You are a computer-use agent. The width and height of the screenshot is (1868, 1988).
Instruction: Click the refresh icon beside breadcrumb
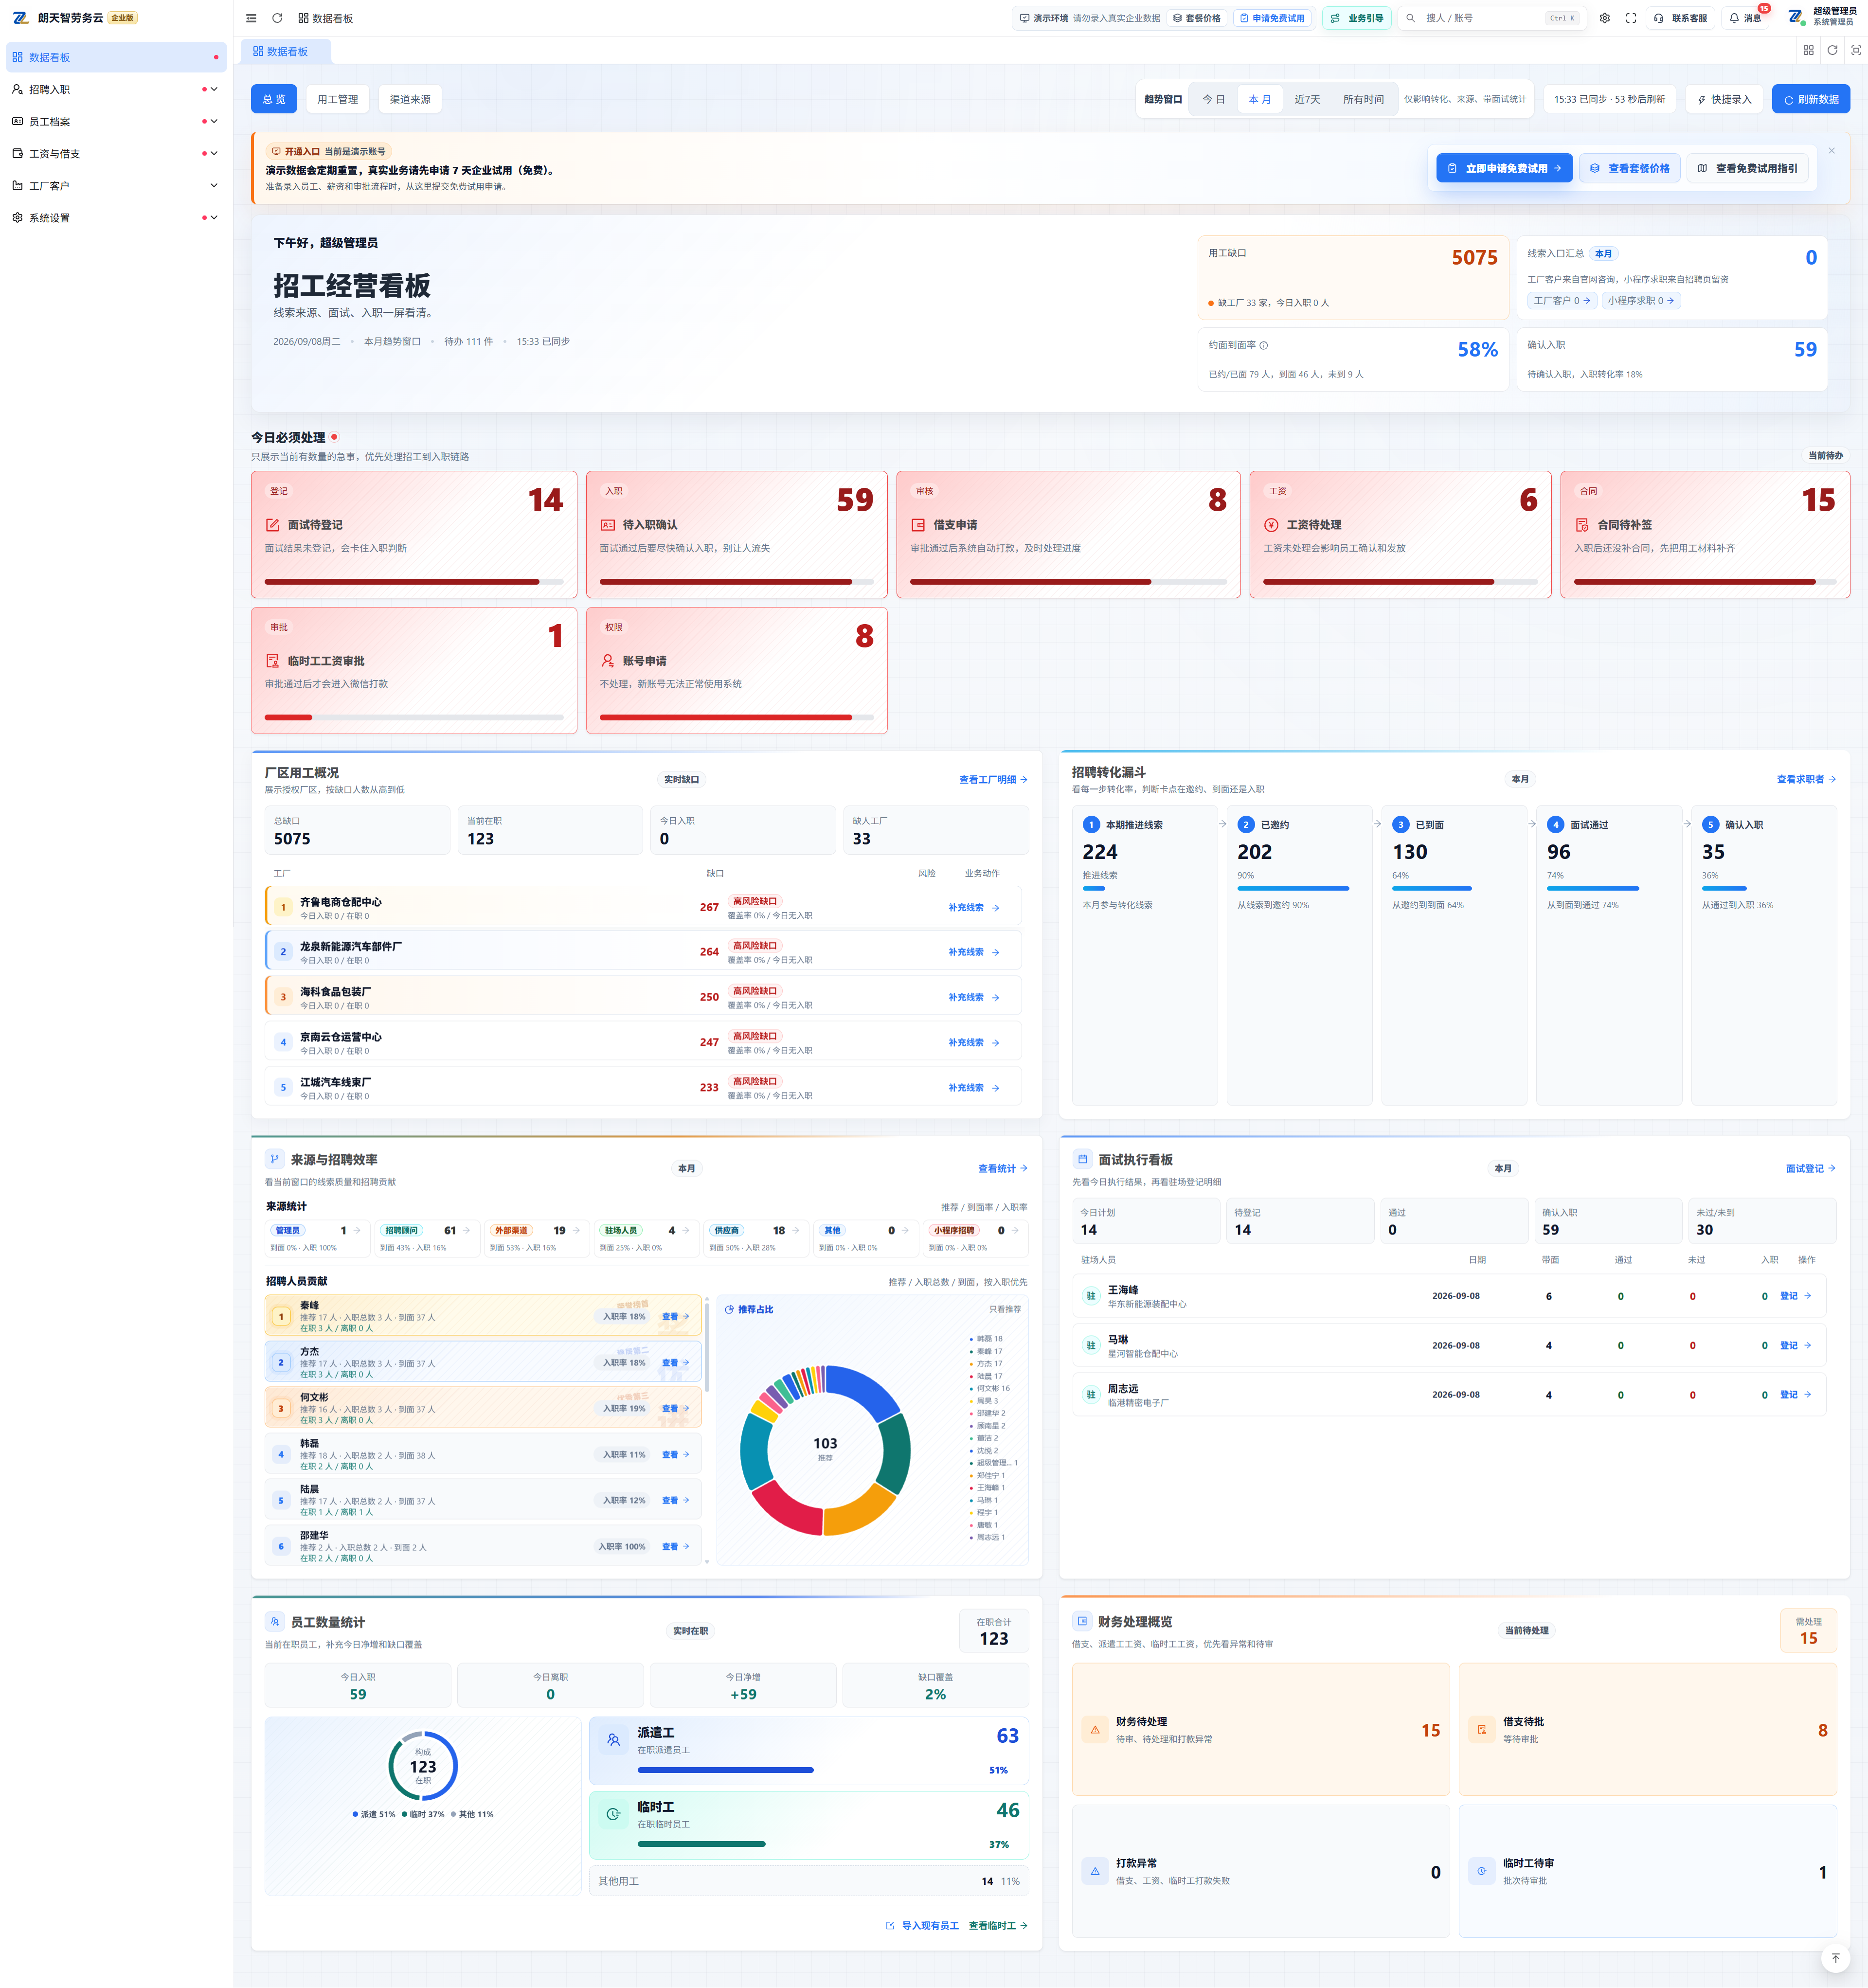click(x=277, y=18)
